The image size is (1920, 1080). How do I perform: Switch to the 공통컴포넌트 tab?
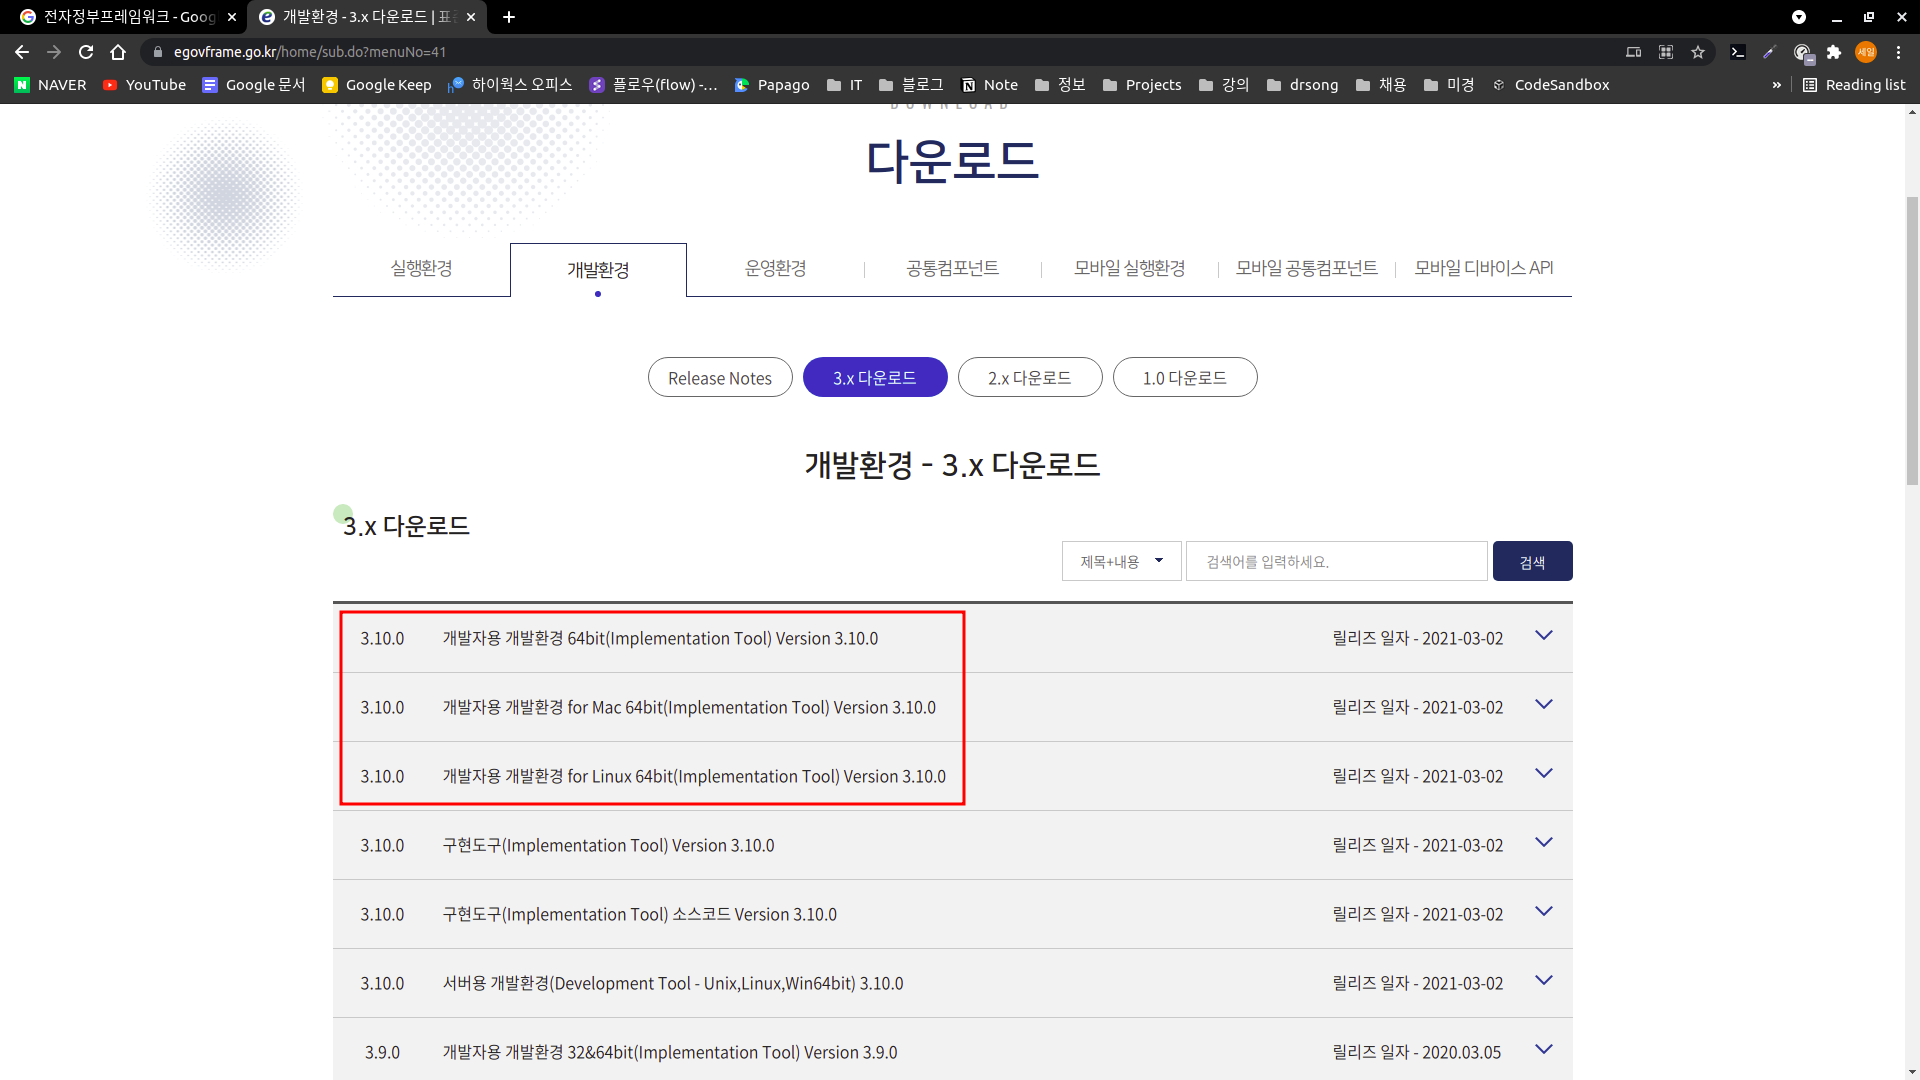tap(952, 268)
